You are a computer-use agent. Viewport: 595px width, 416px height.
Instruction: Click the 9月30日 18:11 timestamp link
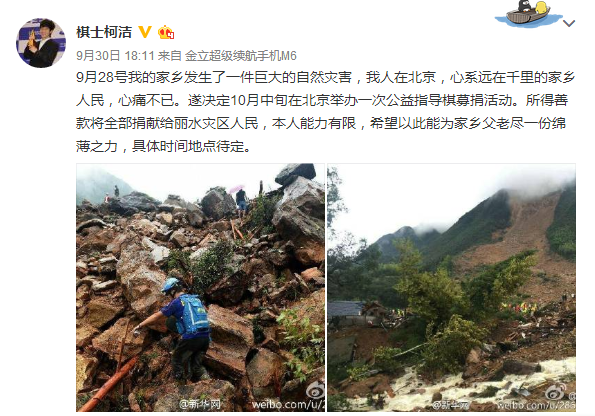[115, 56]
